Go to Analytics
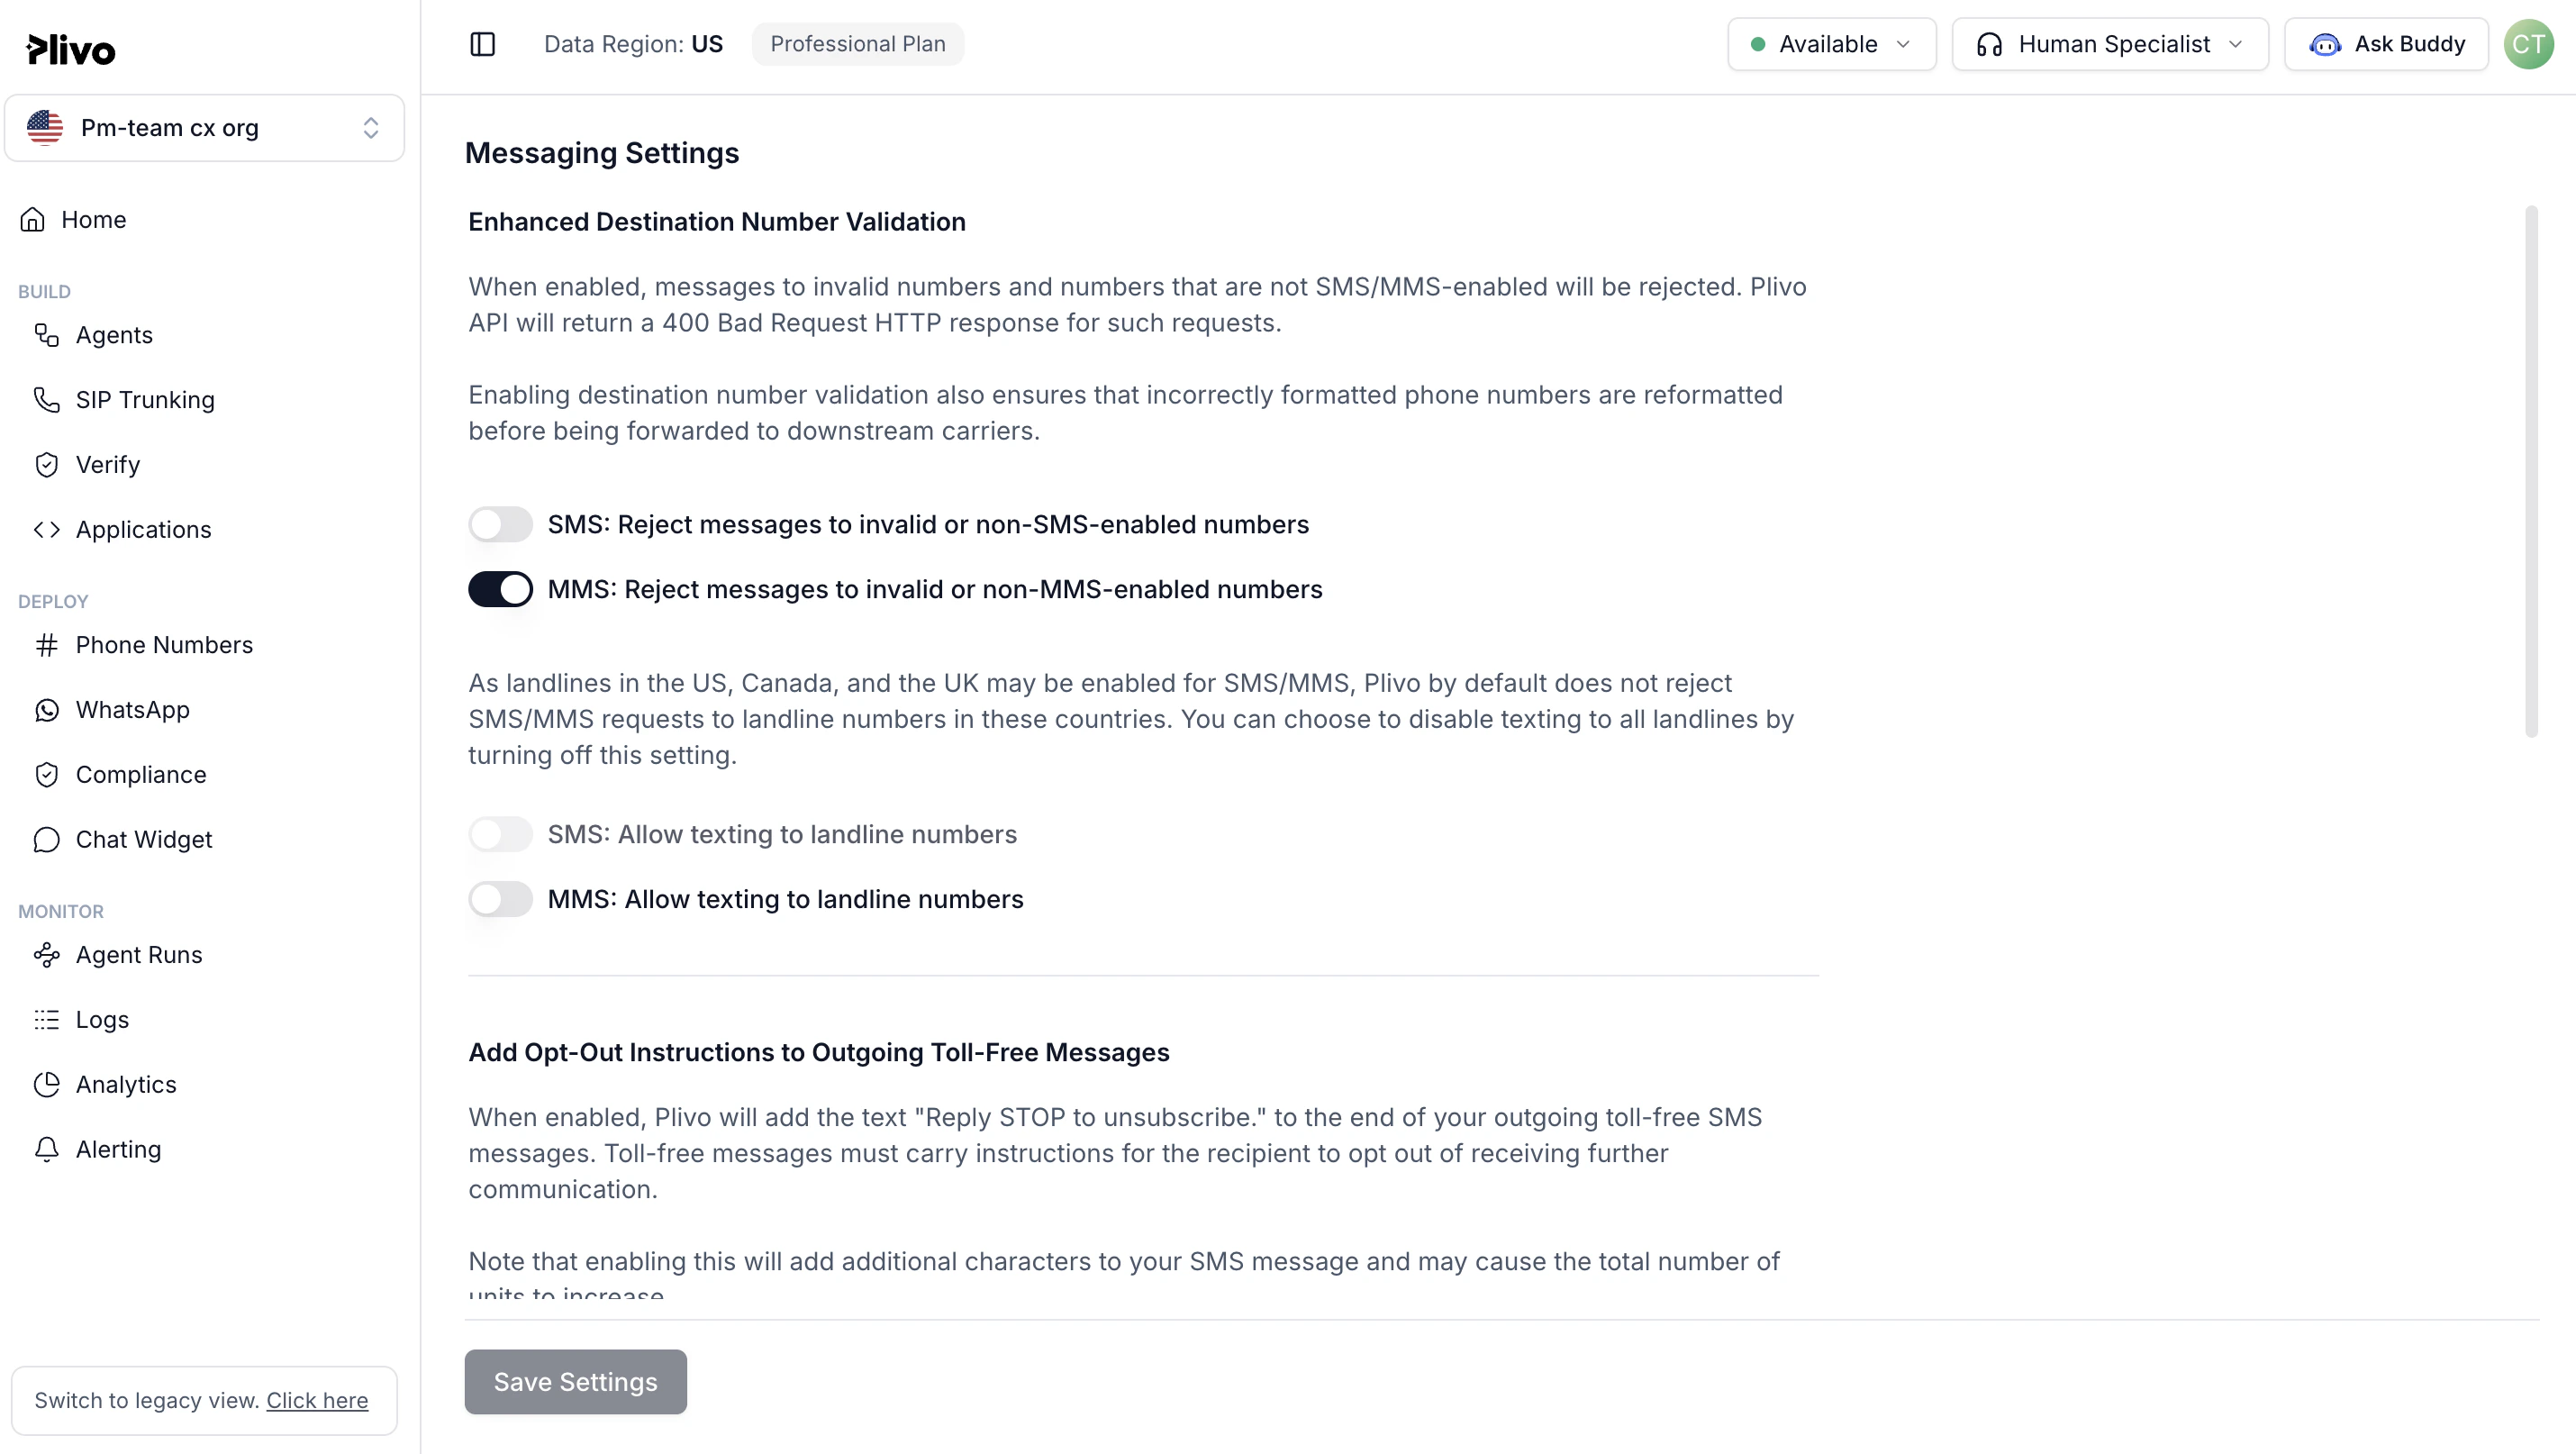Image resolution: width=2576 pixels, height=1454 pixels. pos(126,1085)
